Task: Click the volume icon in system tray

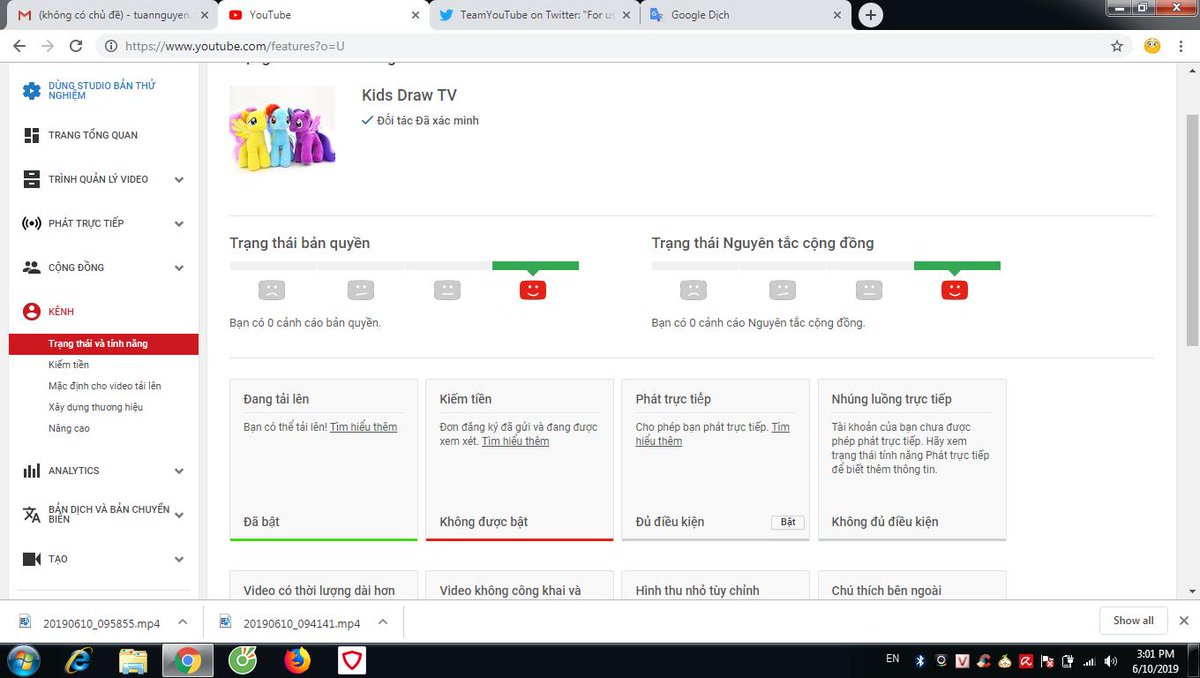Action: pos(1111,661)
